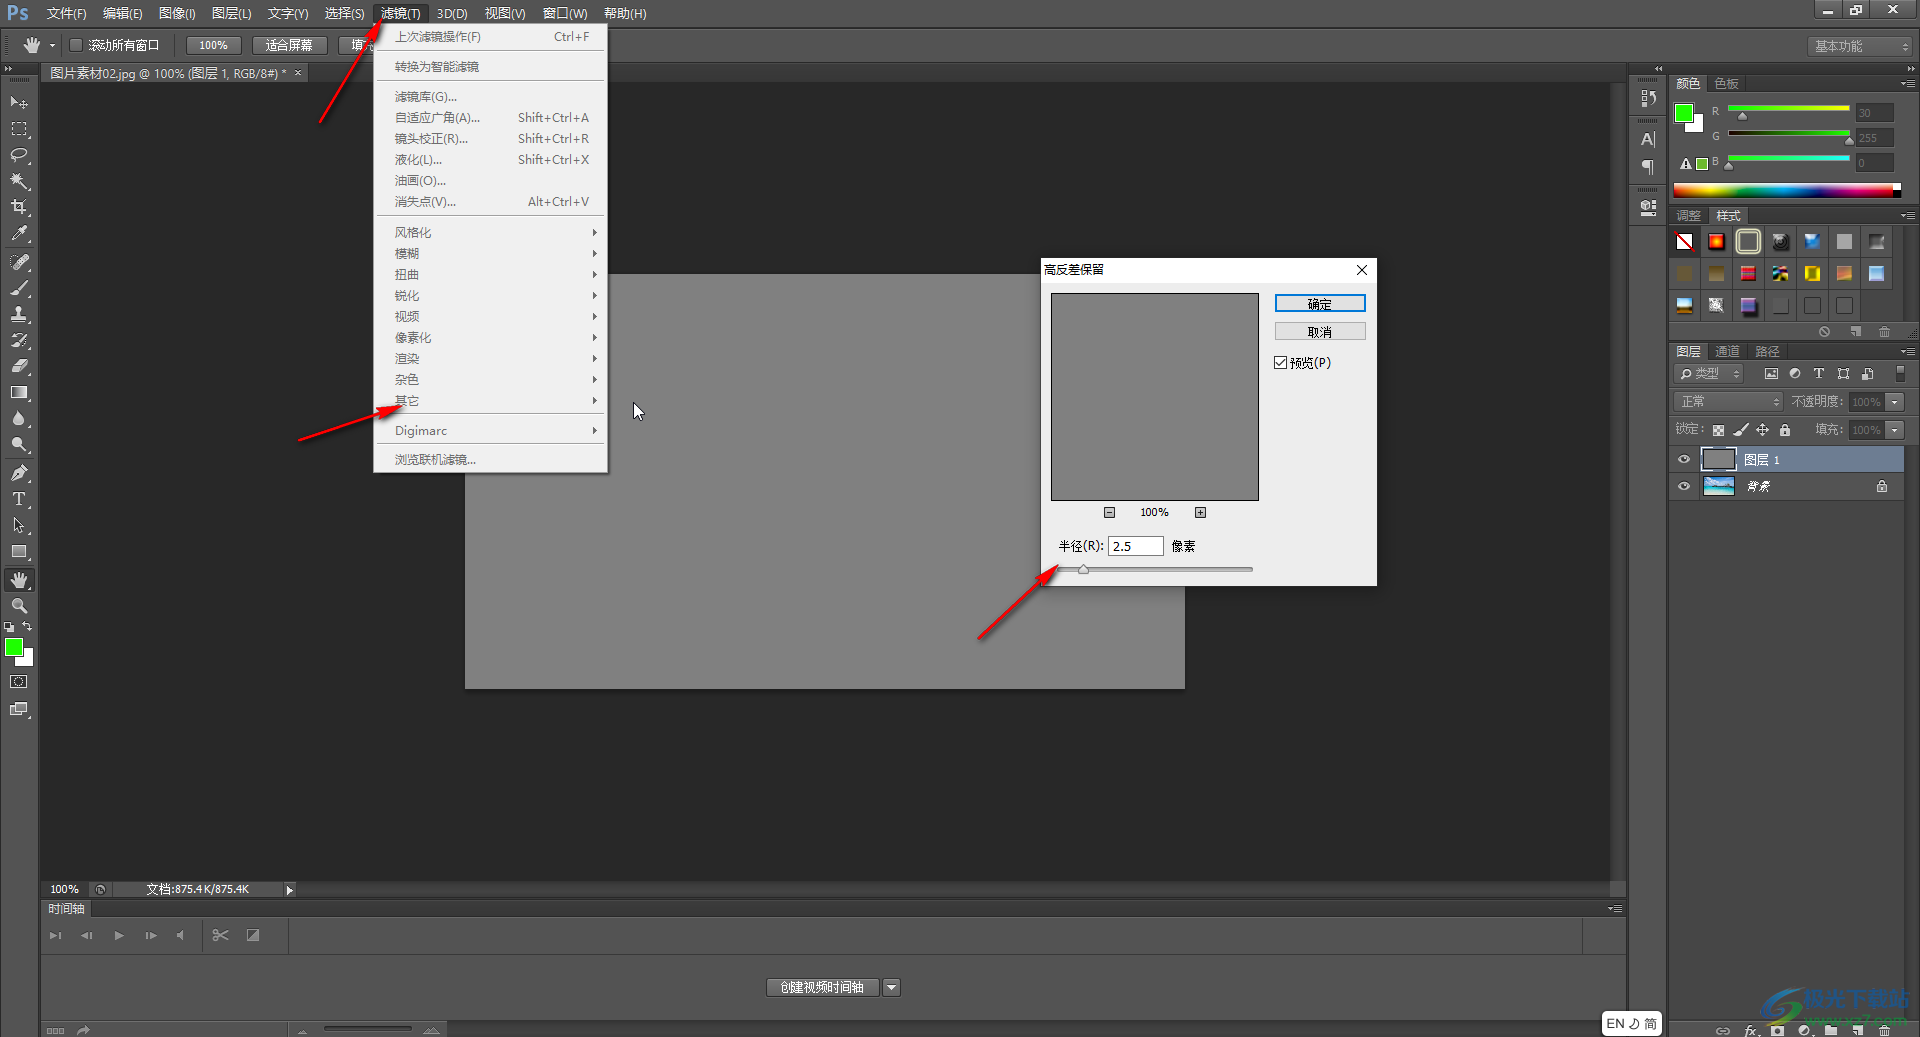
Task: Open the 3D panel icon
Action: click(1648, 207)
